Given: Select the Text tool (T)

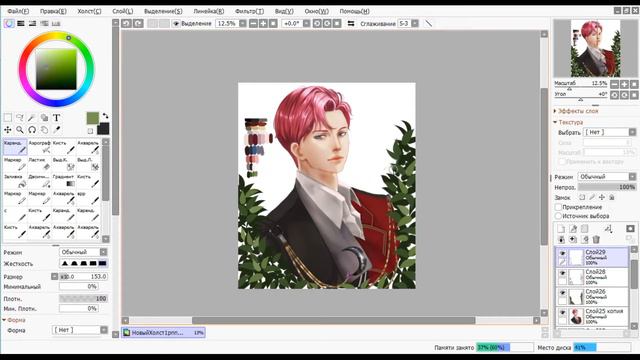Looking at the screenshot, I should [56, 118].
